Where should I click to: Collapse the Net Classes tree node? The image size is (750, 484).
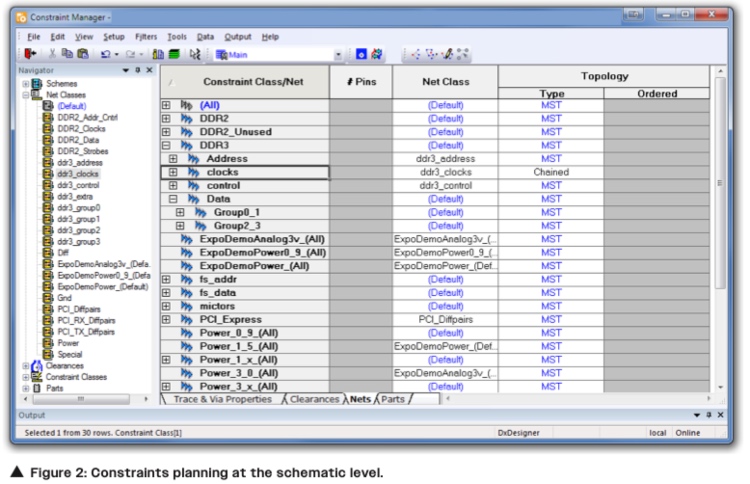tap(25, 95)
